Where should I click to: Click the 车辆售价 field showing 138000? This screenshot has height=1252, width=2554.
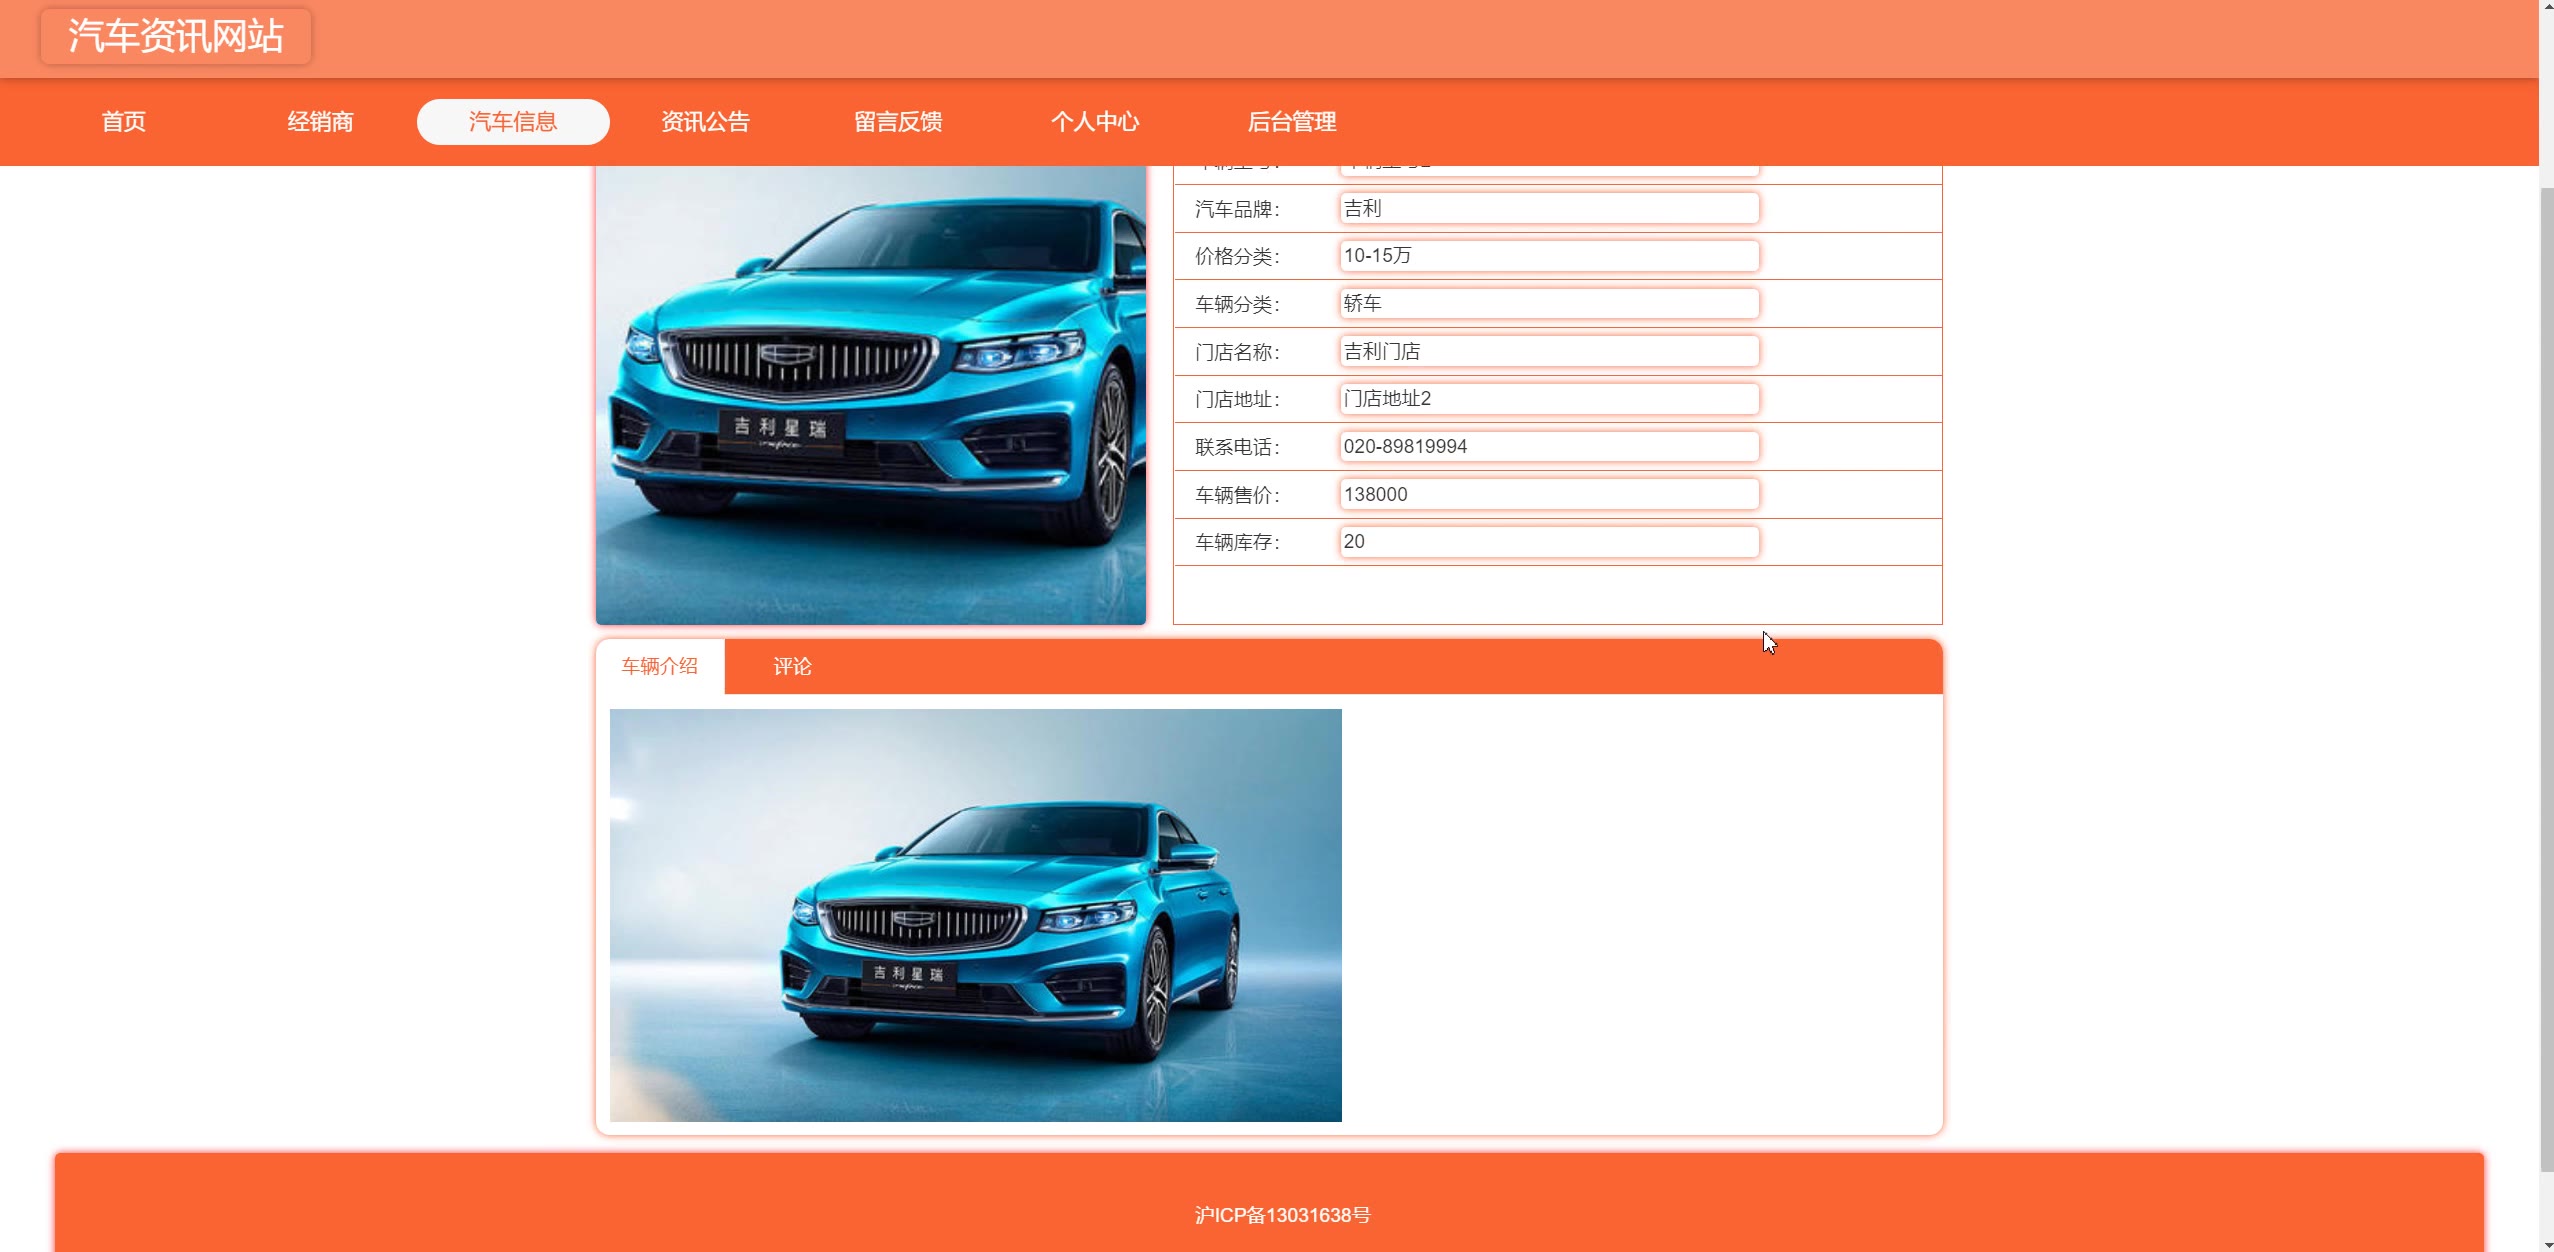(1548, 494)
